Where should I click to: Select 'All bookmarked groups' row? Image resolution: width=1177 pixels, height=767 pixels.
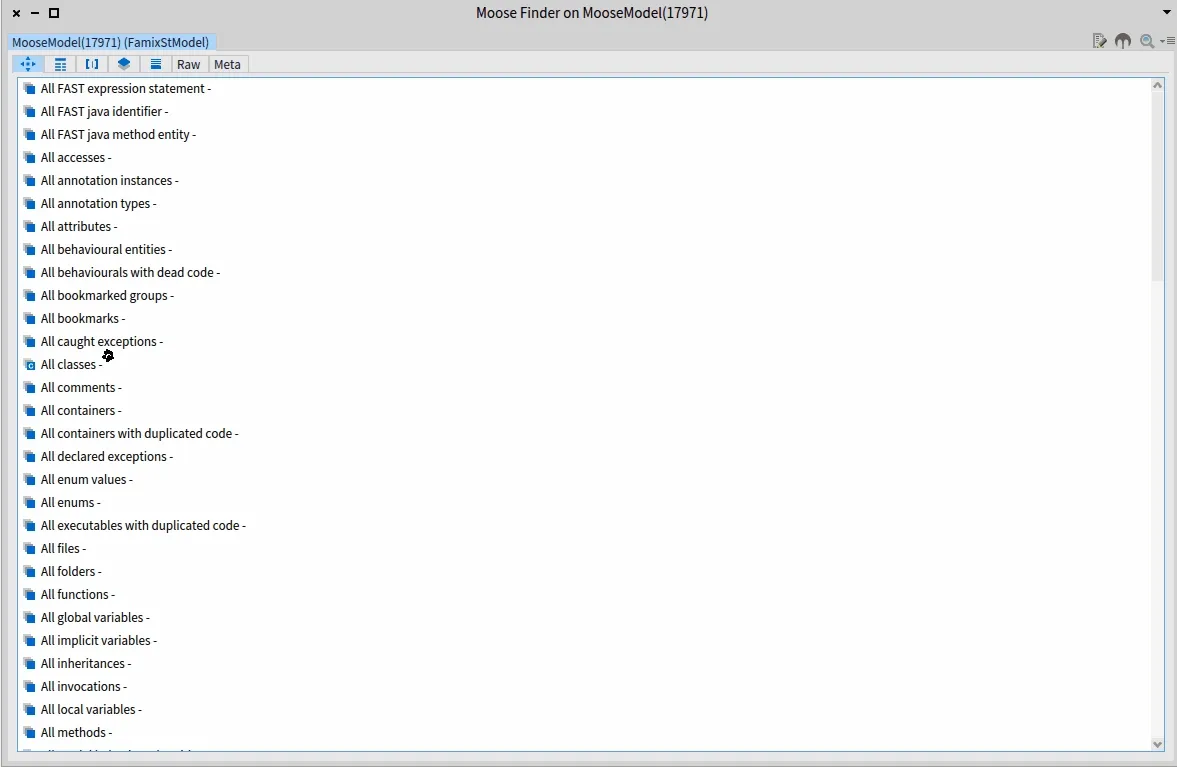(x=584, y=296)
